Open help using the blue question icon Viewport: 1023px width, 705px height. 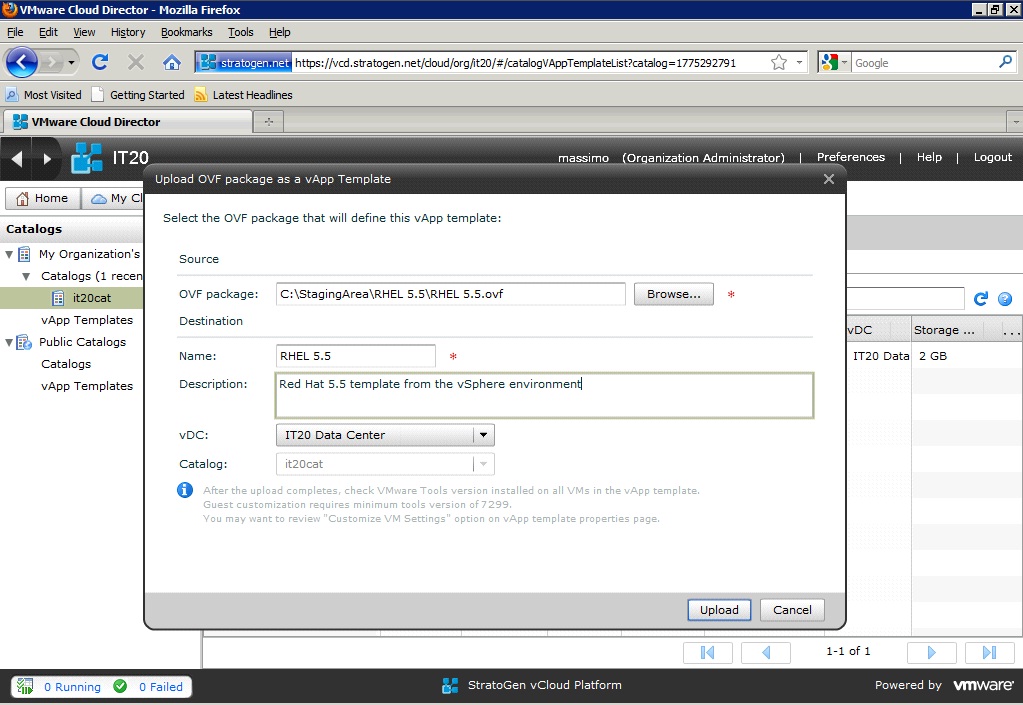coord(1005,299)
